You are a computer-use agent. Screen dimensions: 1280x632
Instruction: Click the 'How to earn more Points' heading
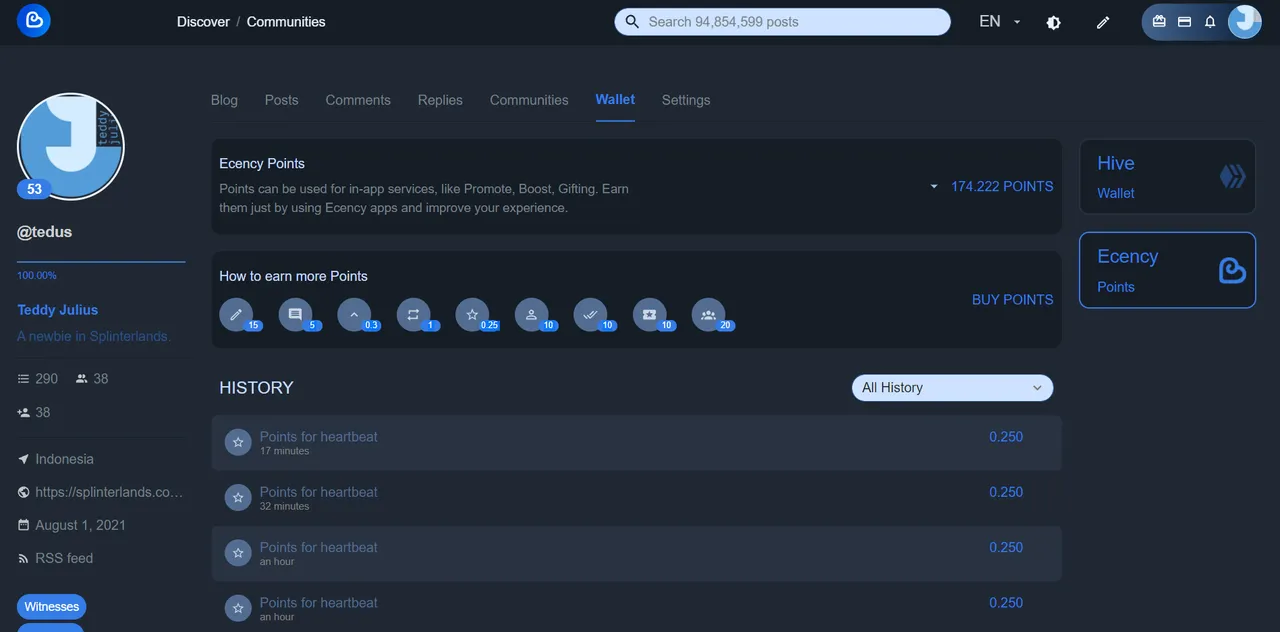coord(293,276)
